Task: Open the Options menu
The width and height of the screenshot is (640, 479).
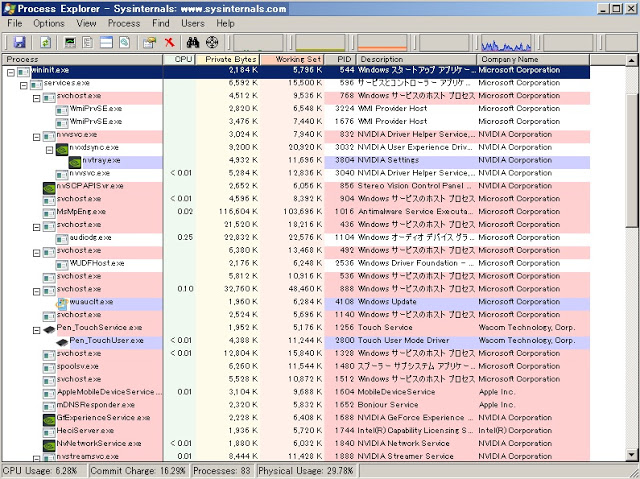Action: pos(49,23)
